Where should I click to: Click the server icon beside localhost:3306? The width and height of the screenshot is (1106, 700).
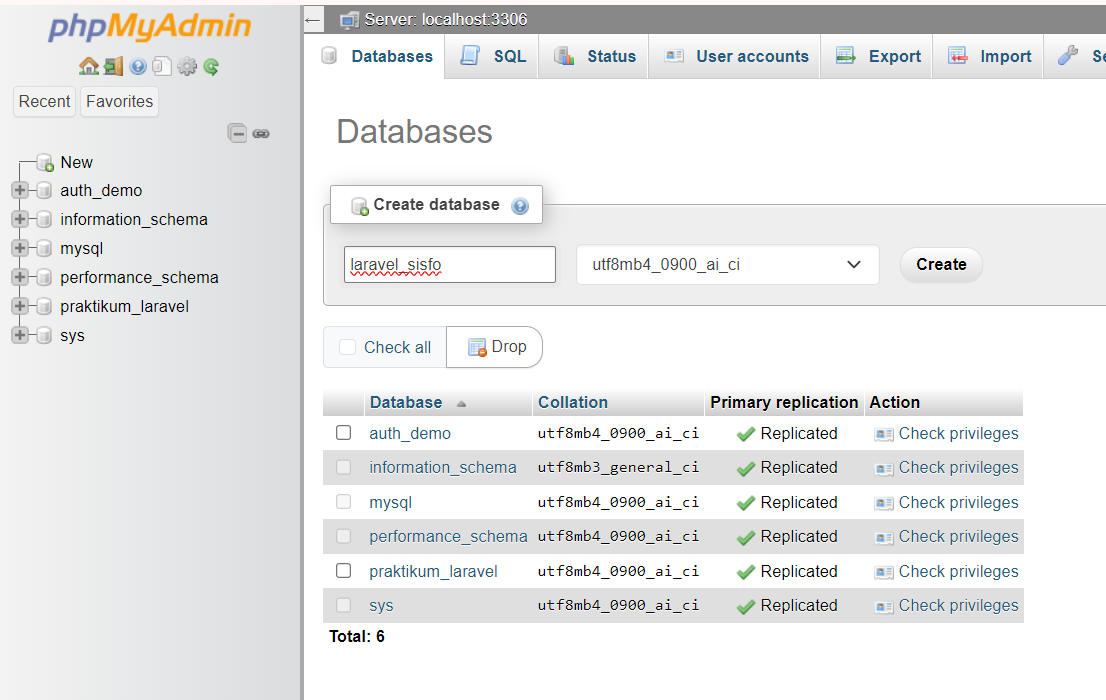point(349,20)
